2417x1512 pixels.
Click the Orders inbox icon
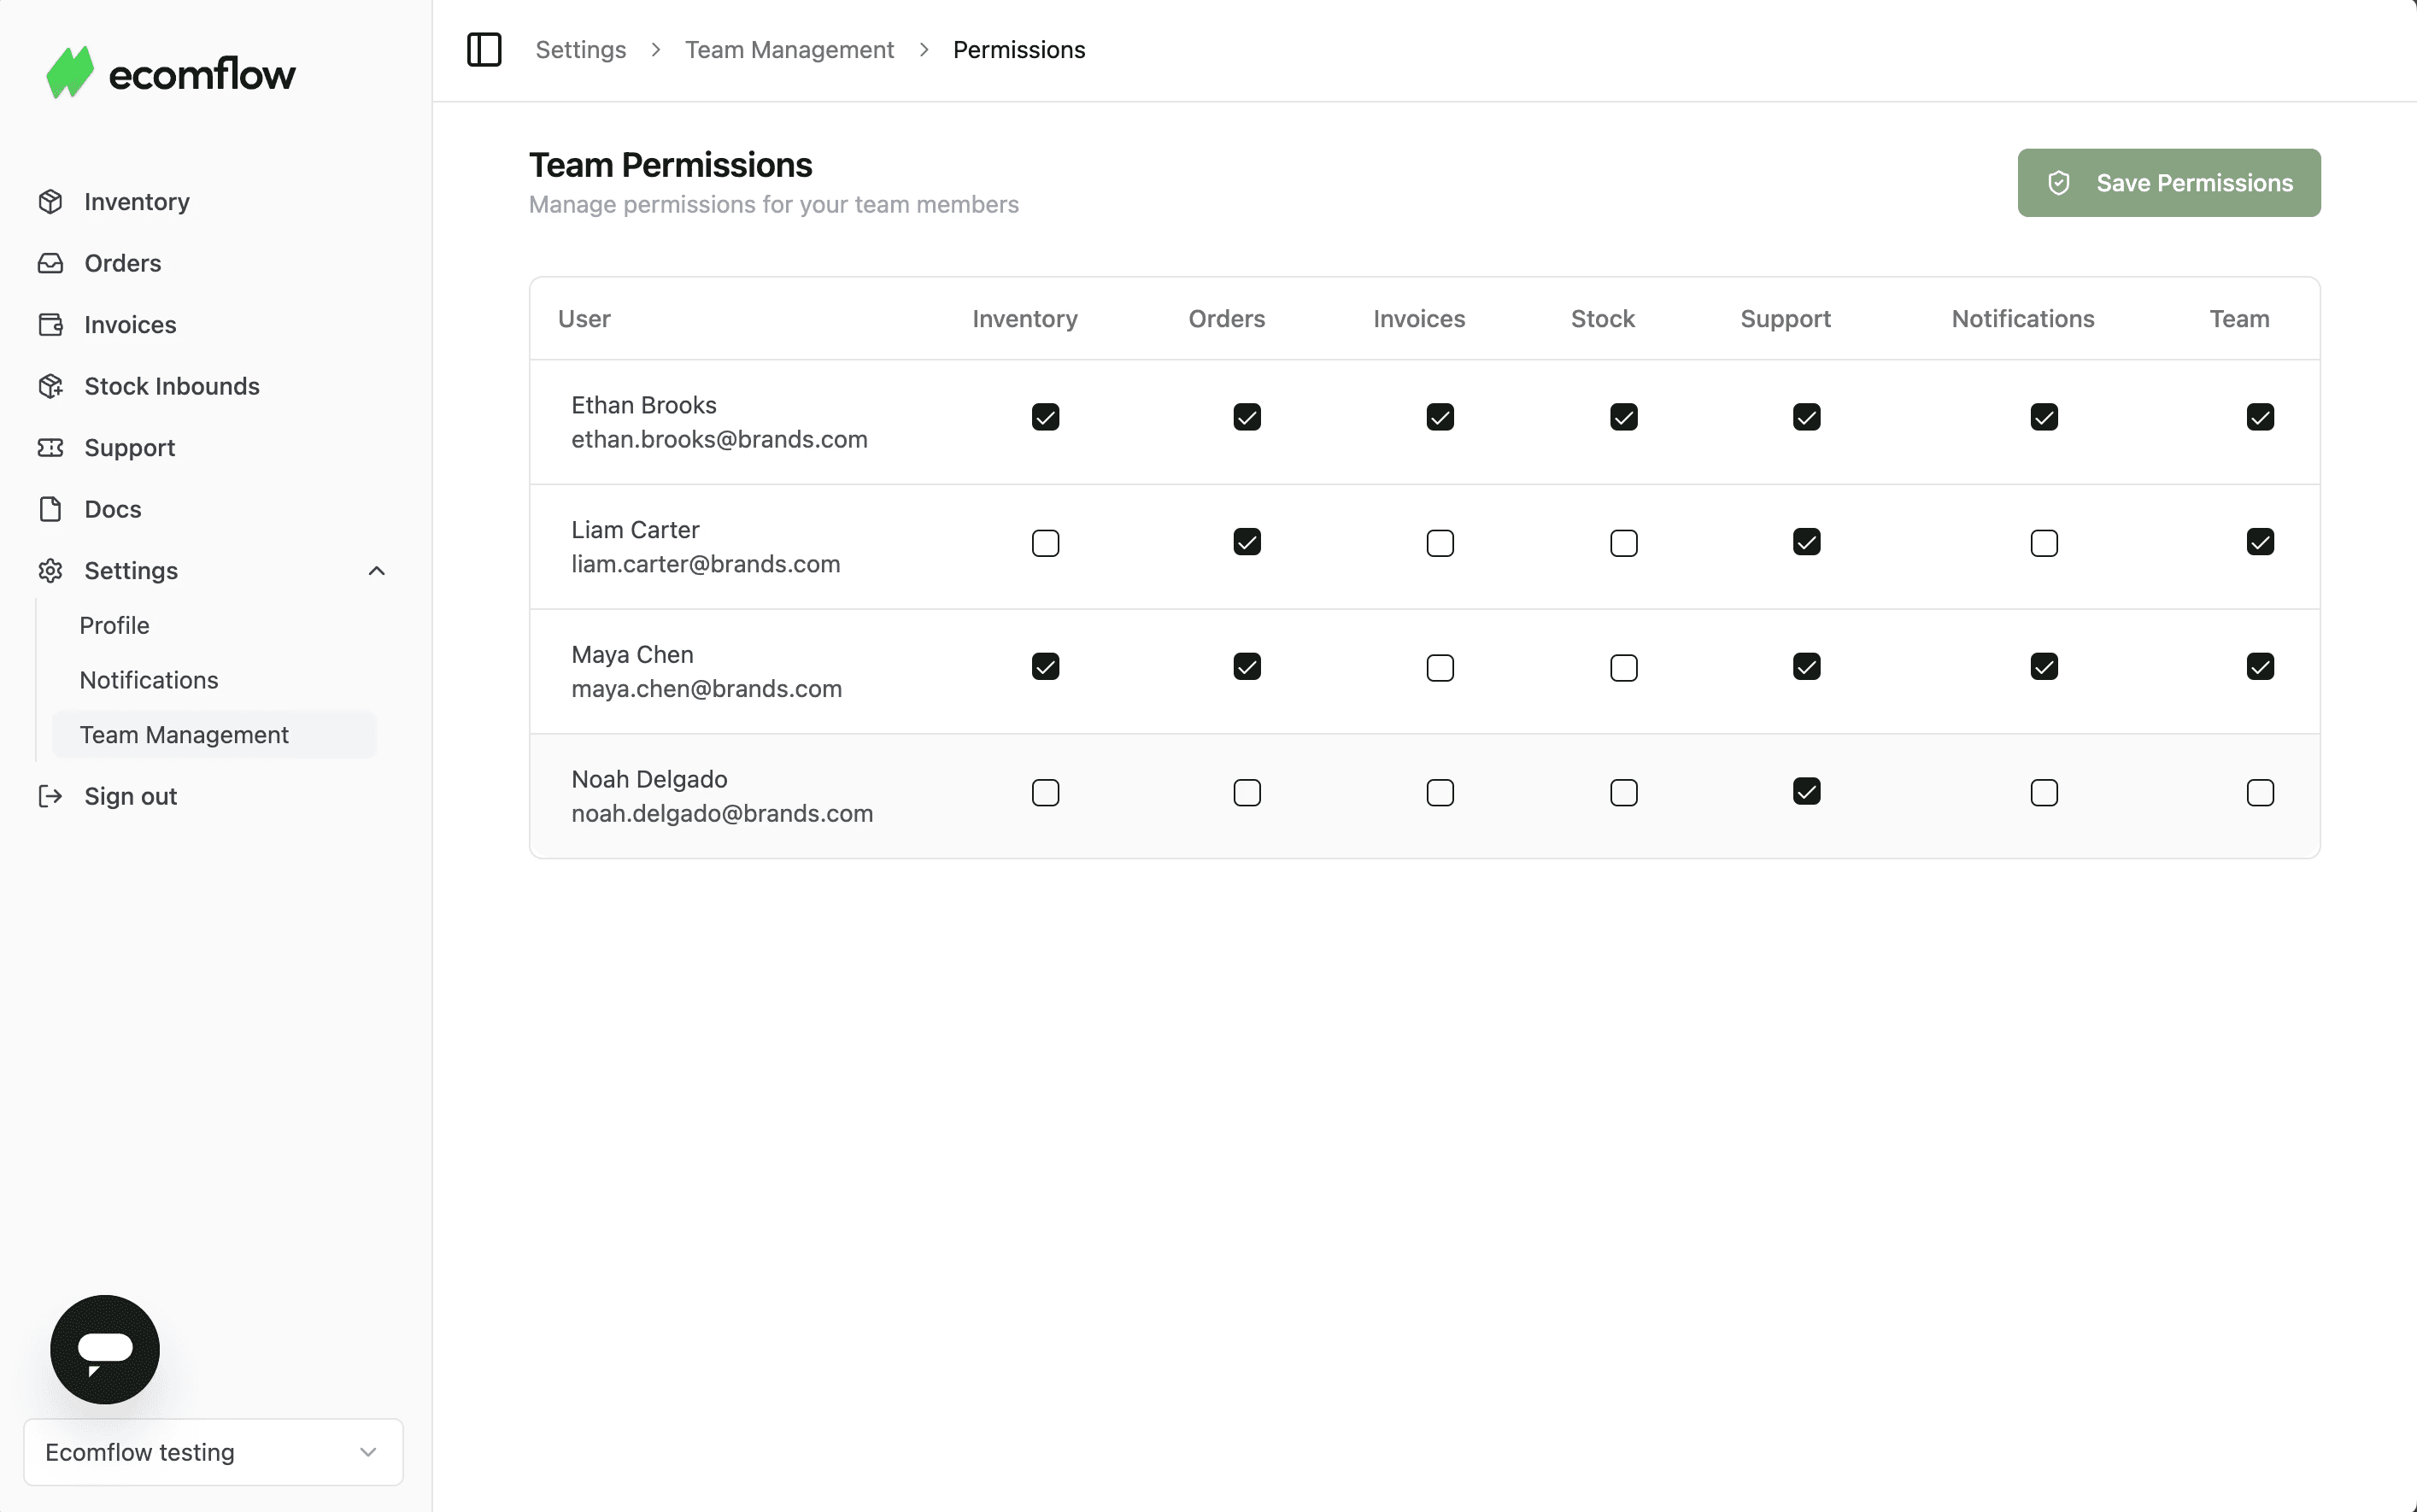pyautogui.click(x=50, y=263)
